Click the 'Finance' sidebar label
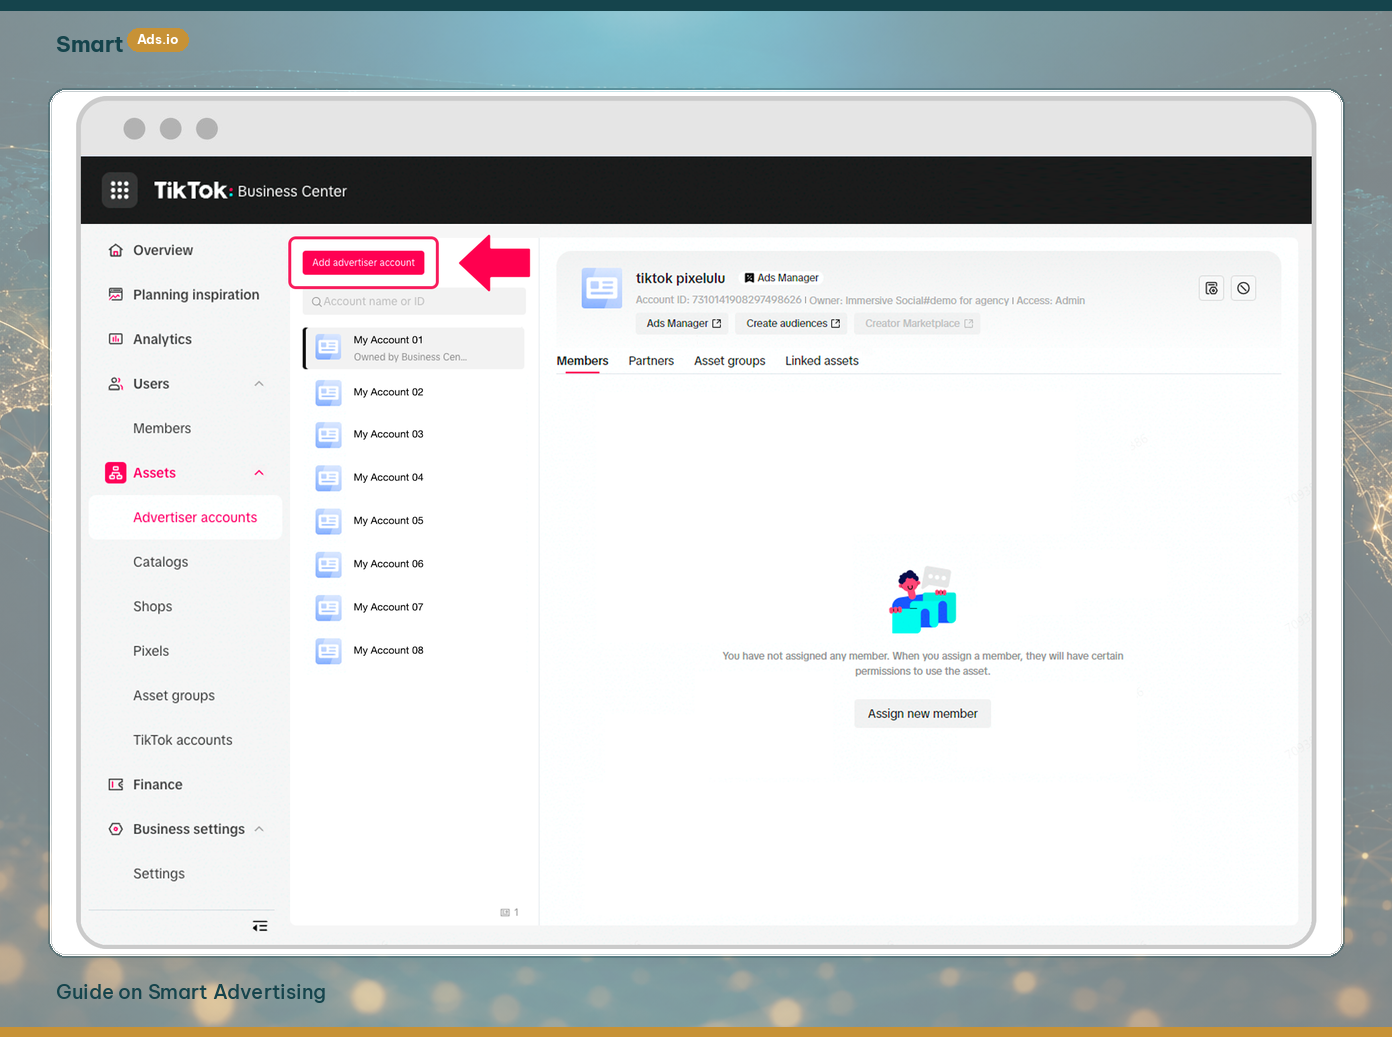 coord(158,785)
